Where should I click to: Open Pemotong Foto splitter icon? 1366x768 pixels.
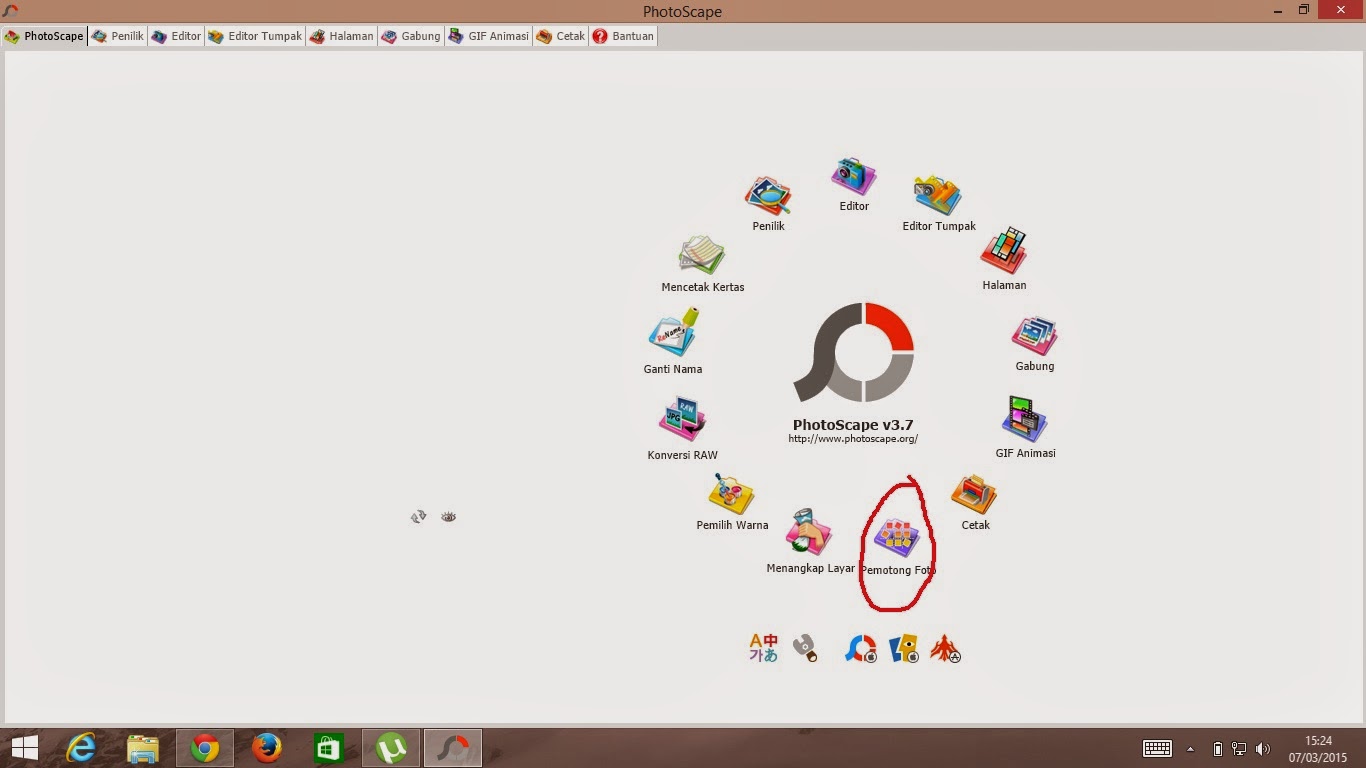(896, 538)
